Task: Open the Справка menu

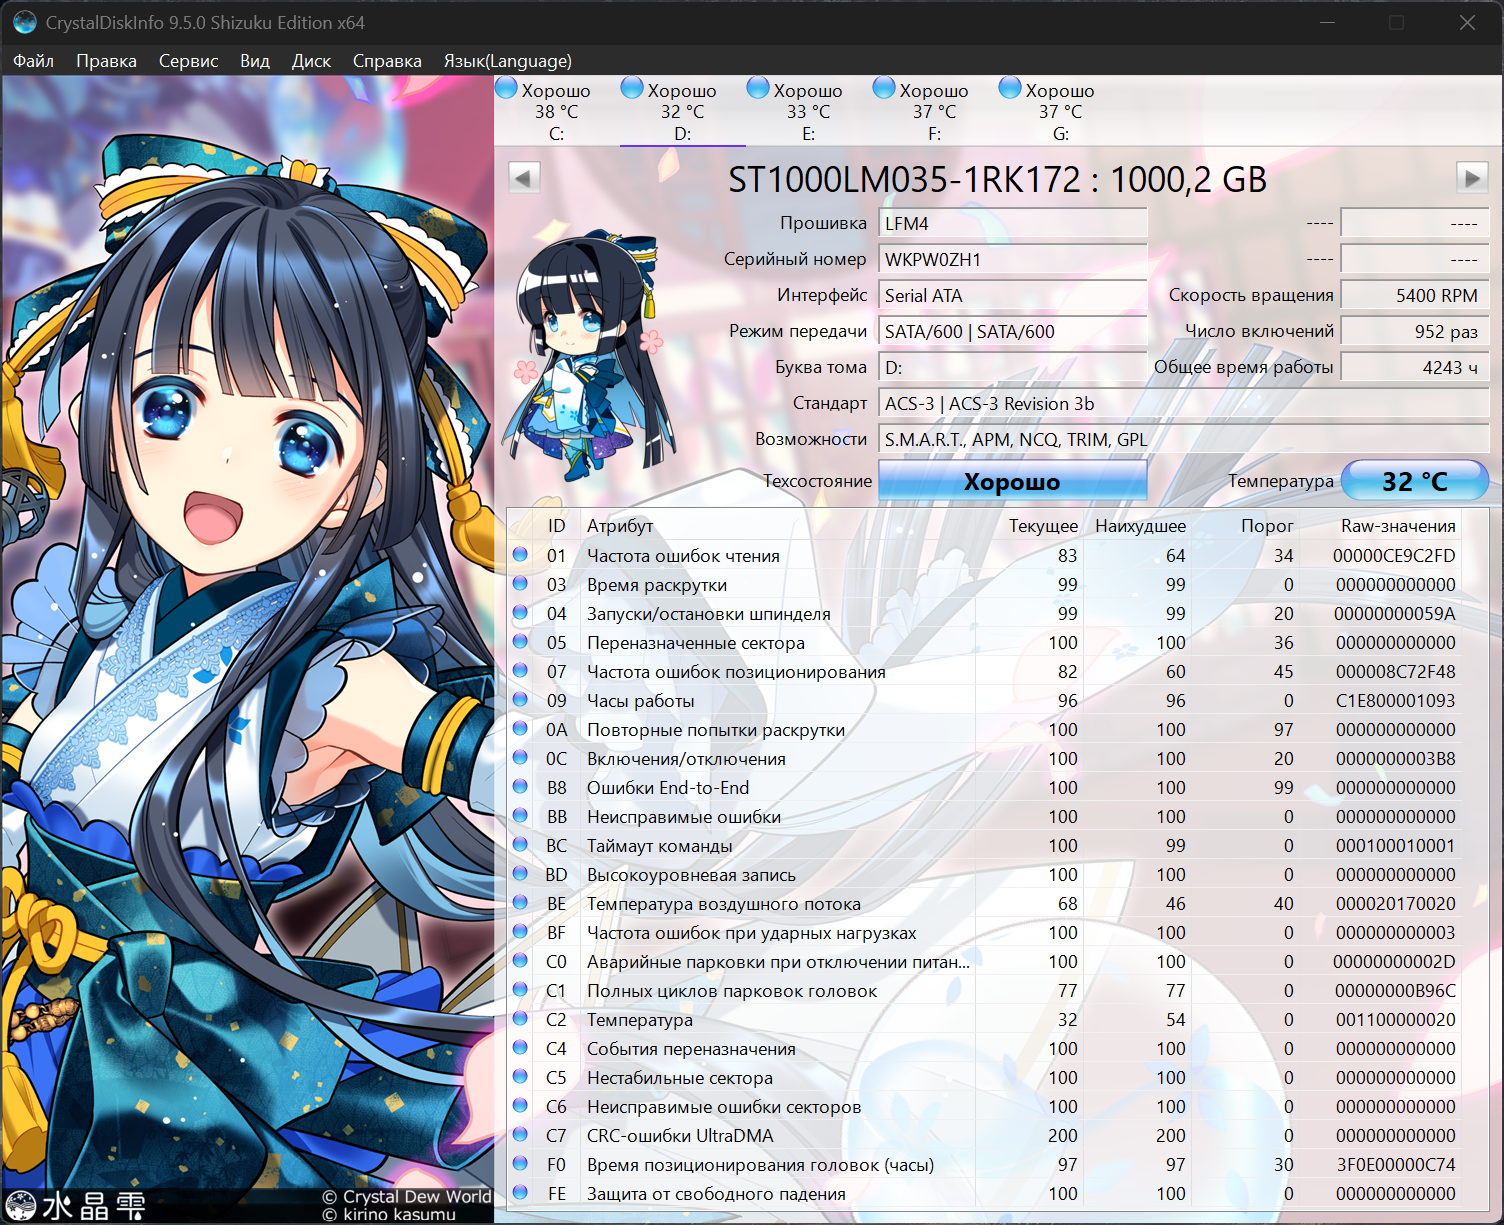Action: [x=387, y=61]
